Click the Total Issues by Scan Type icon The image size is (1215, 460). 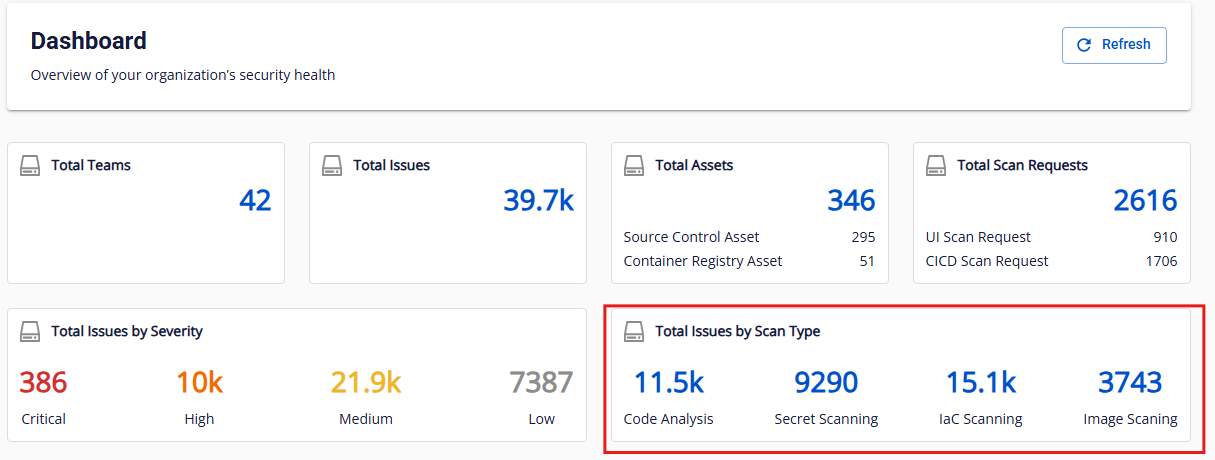coord(634,331)
